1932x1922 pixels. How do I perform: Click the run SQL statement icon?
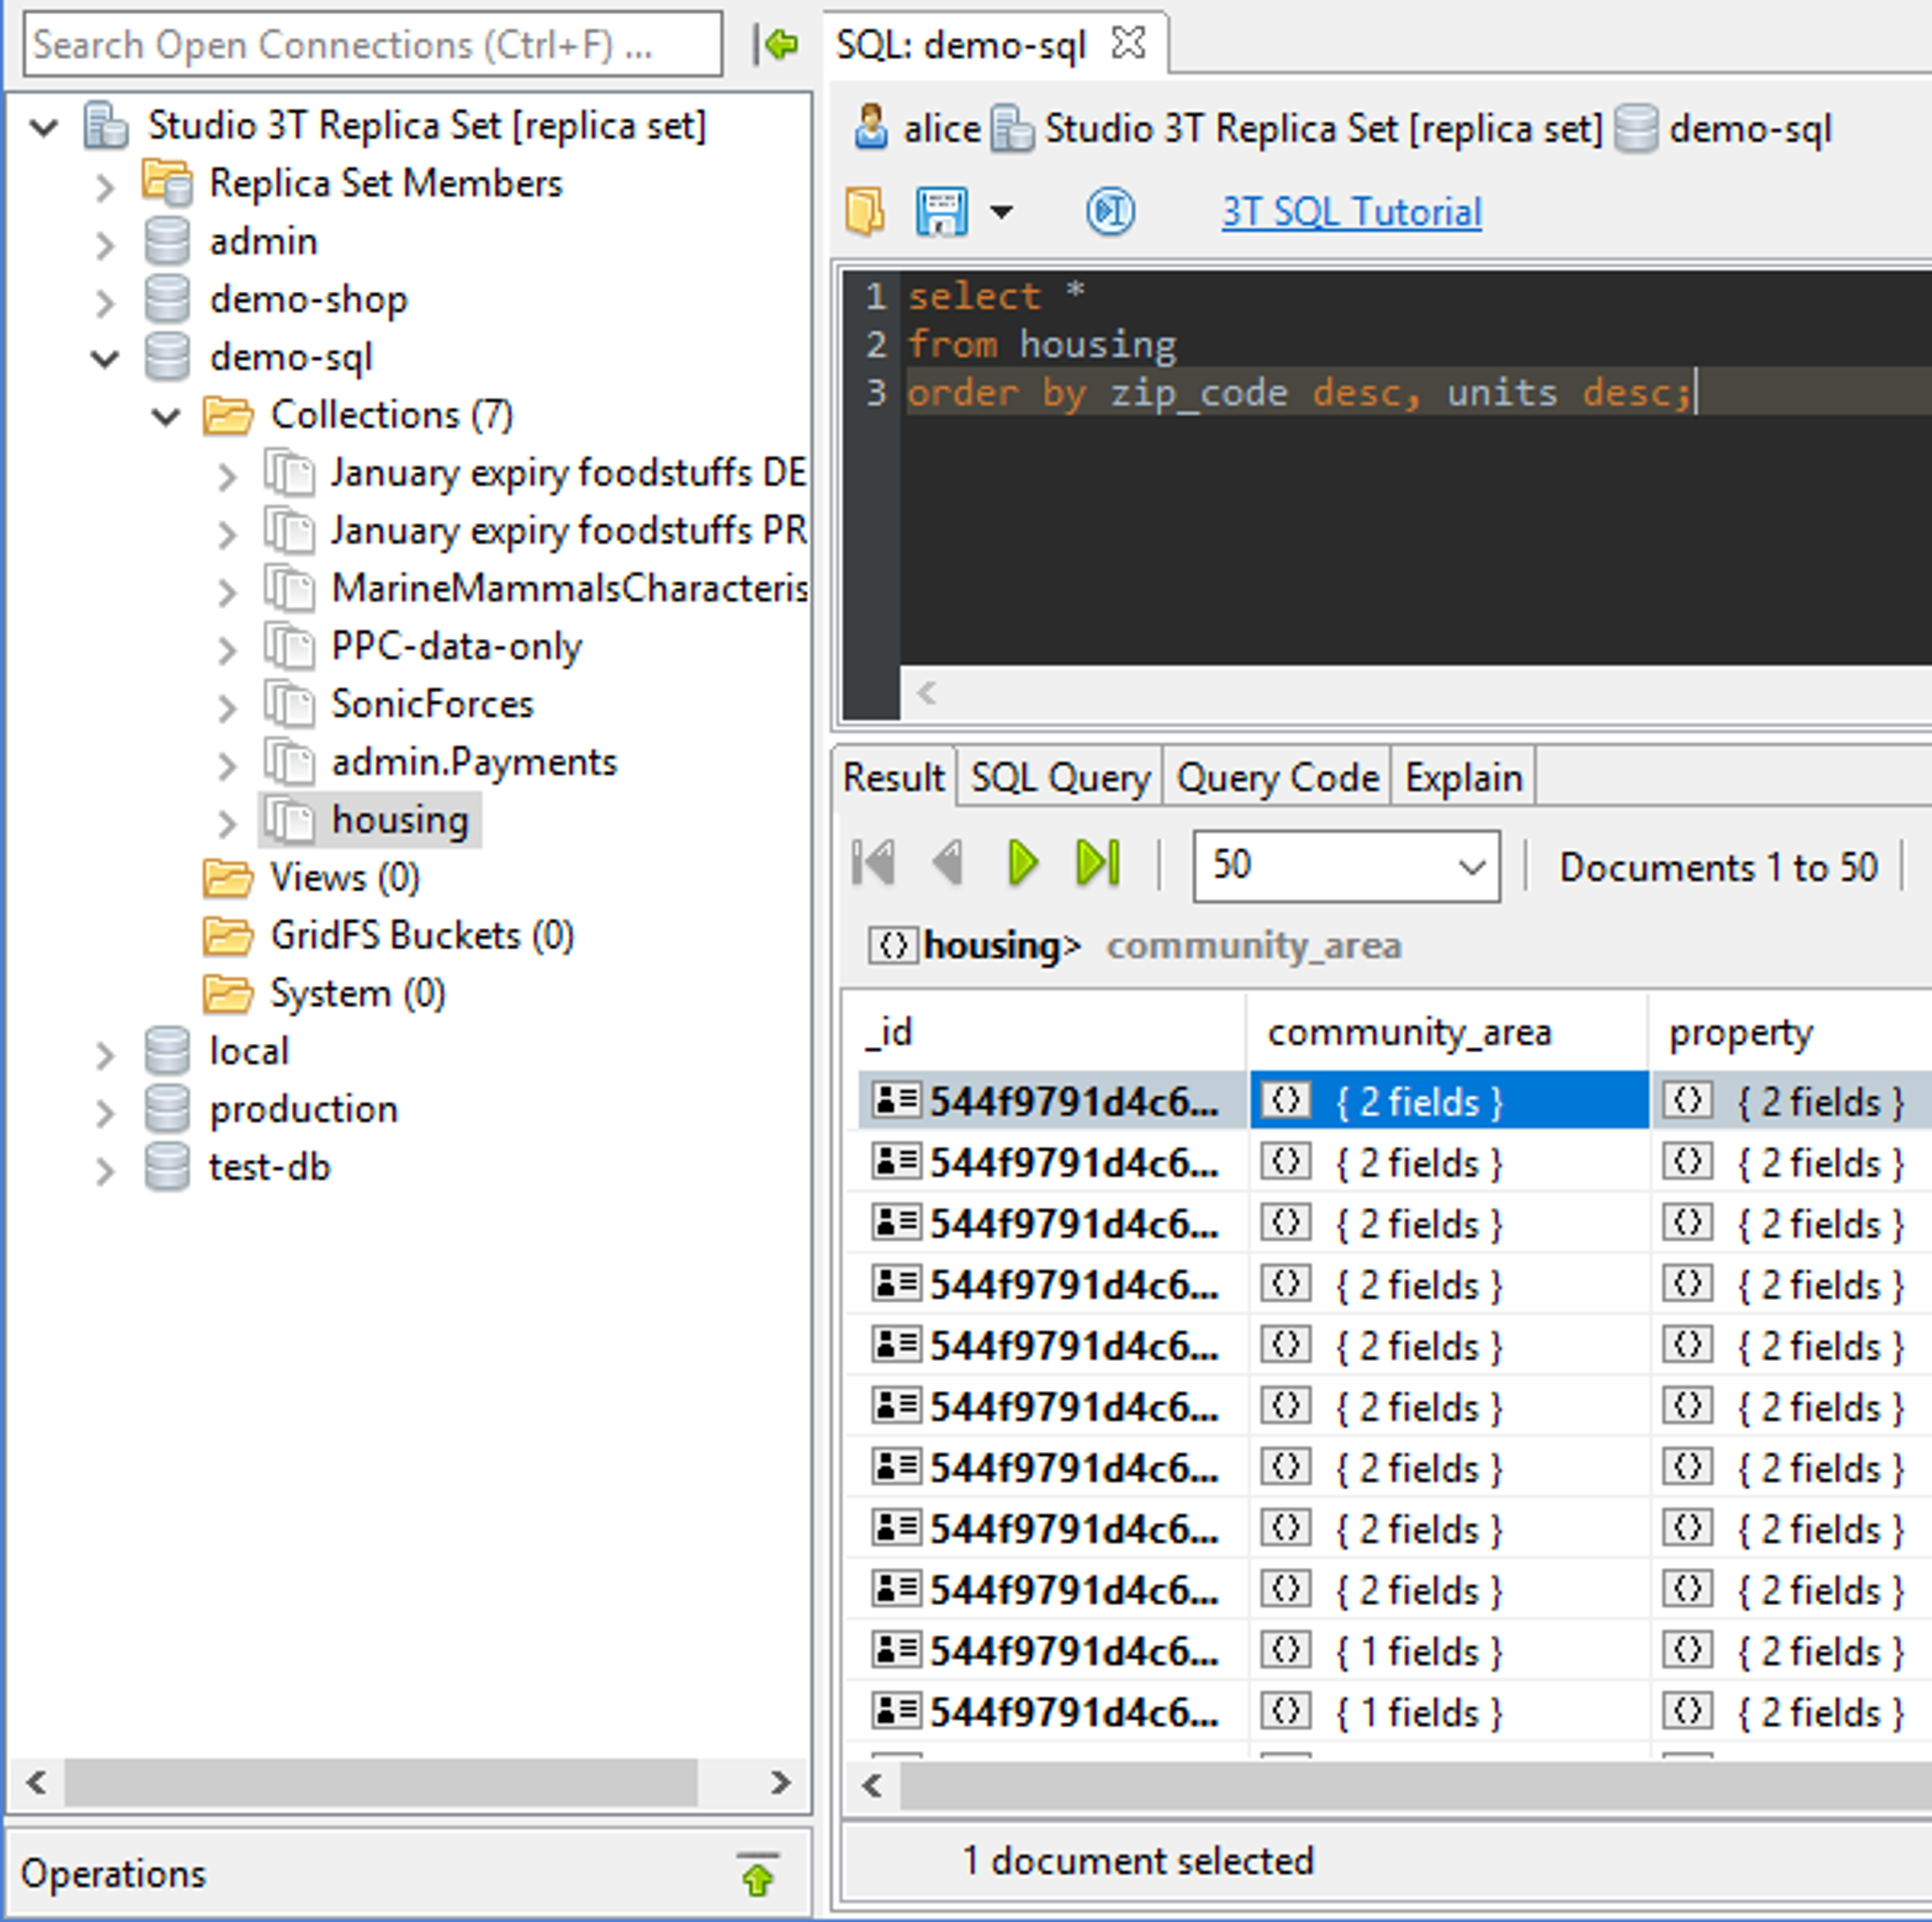(1110, 211)
